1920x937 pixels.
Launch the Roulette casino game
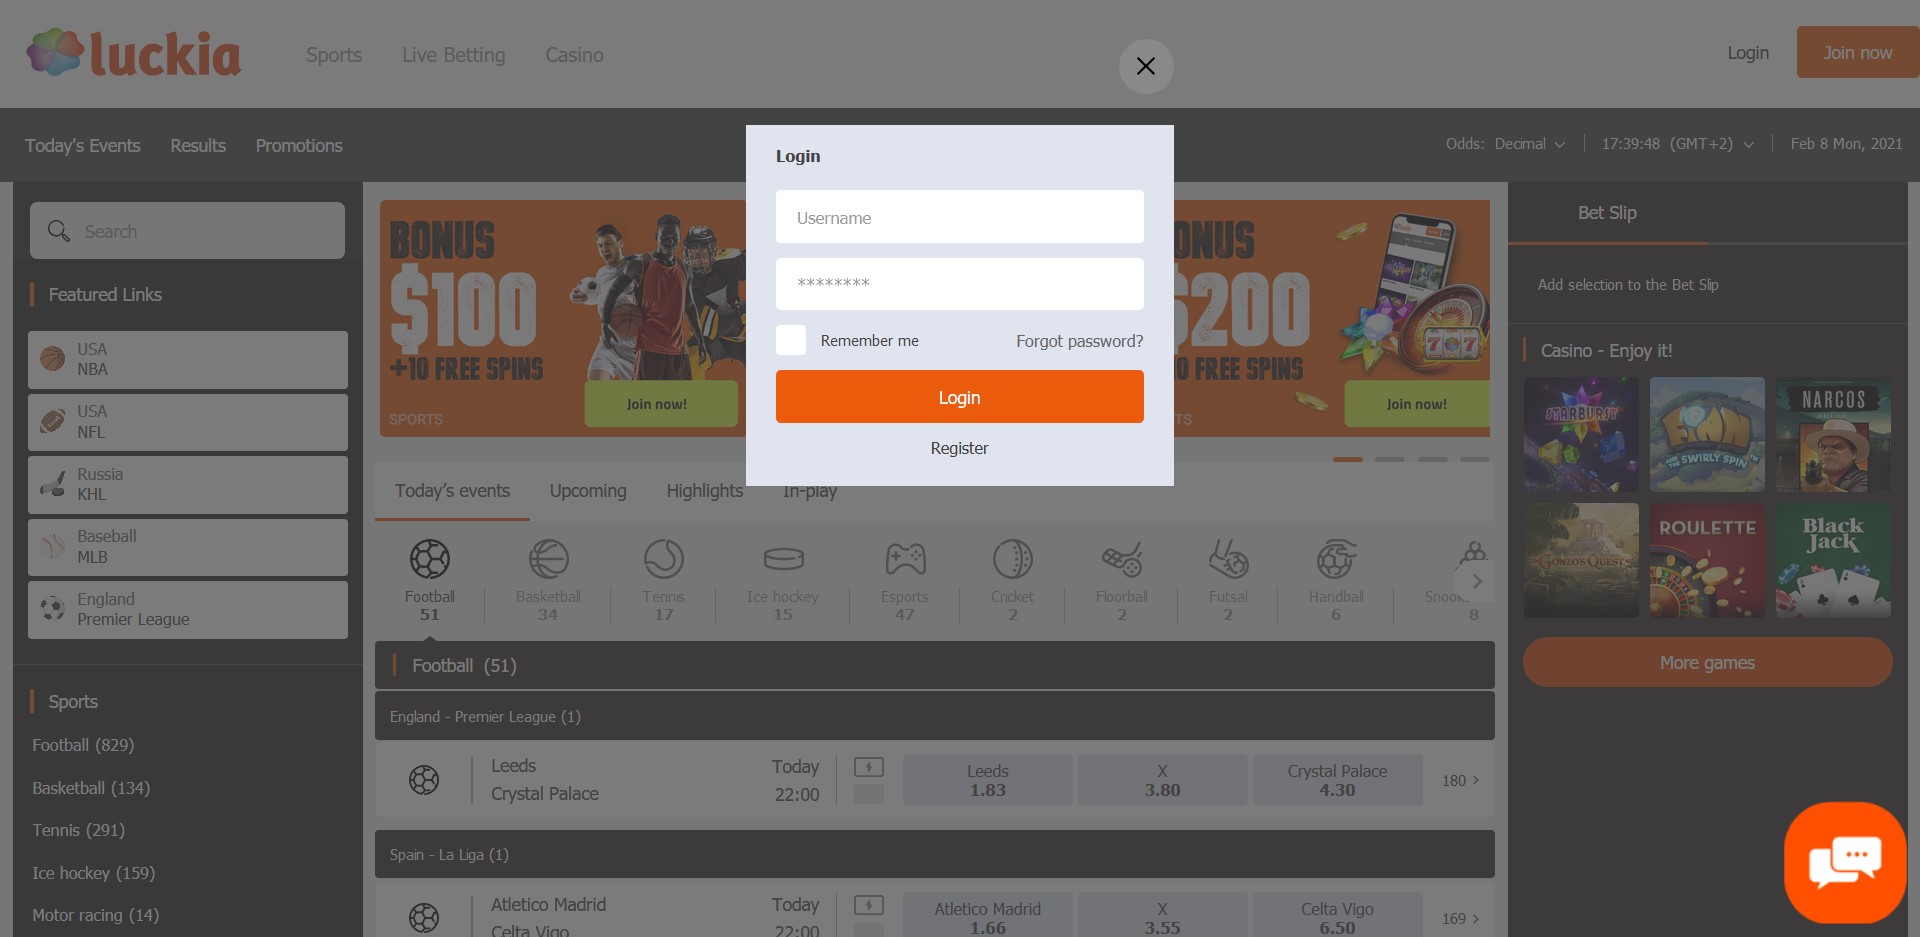point(1707,560)
